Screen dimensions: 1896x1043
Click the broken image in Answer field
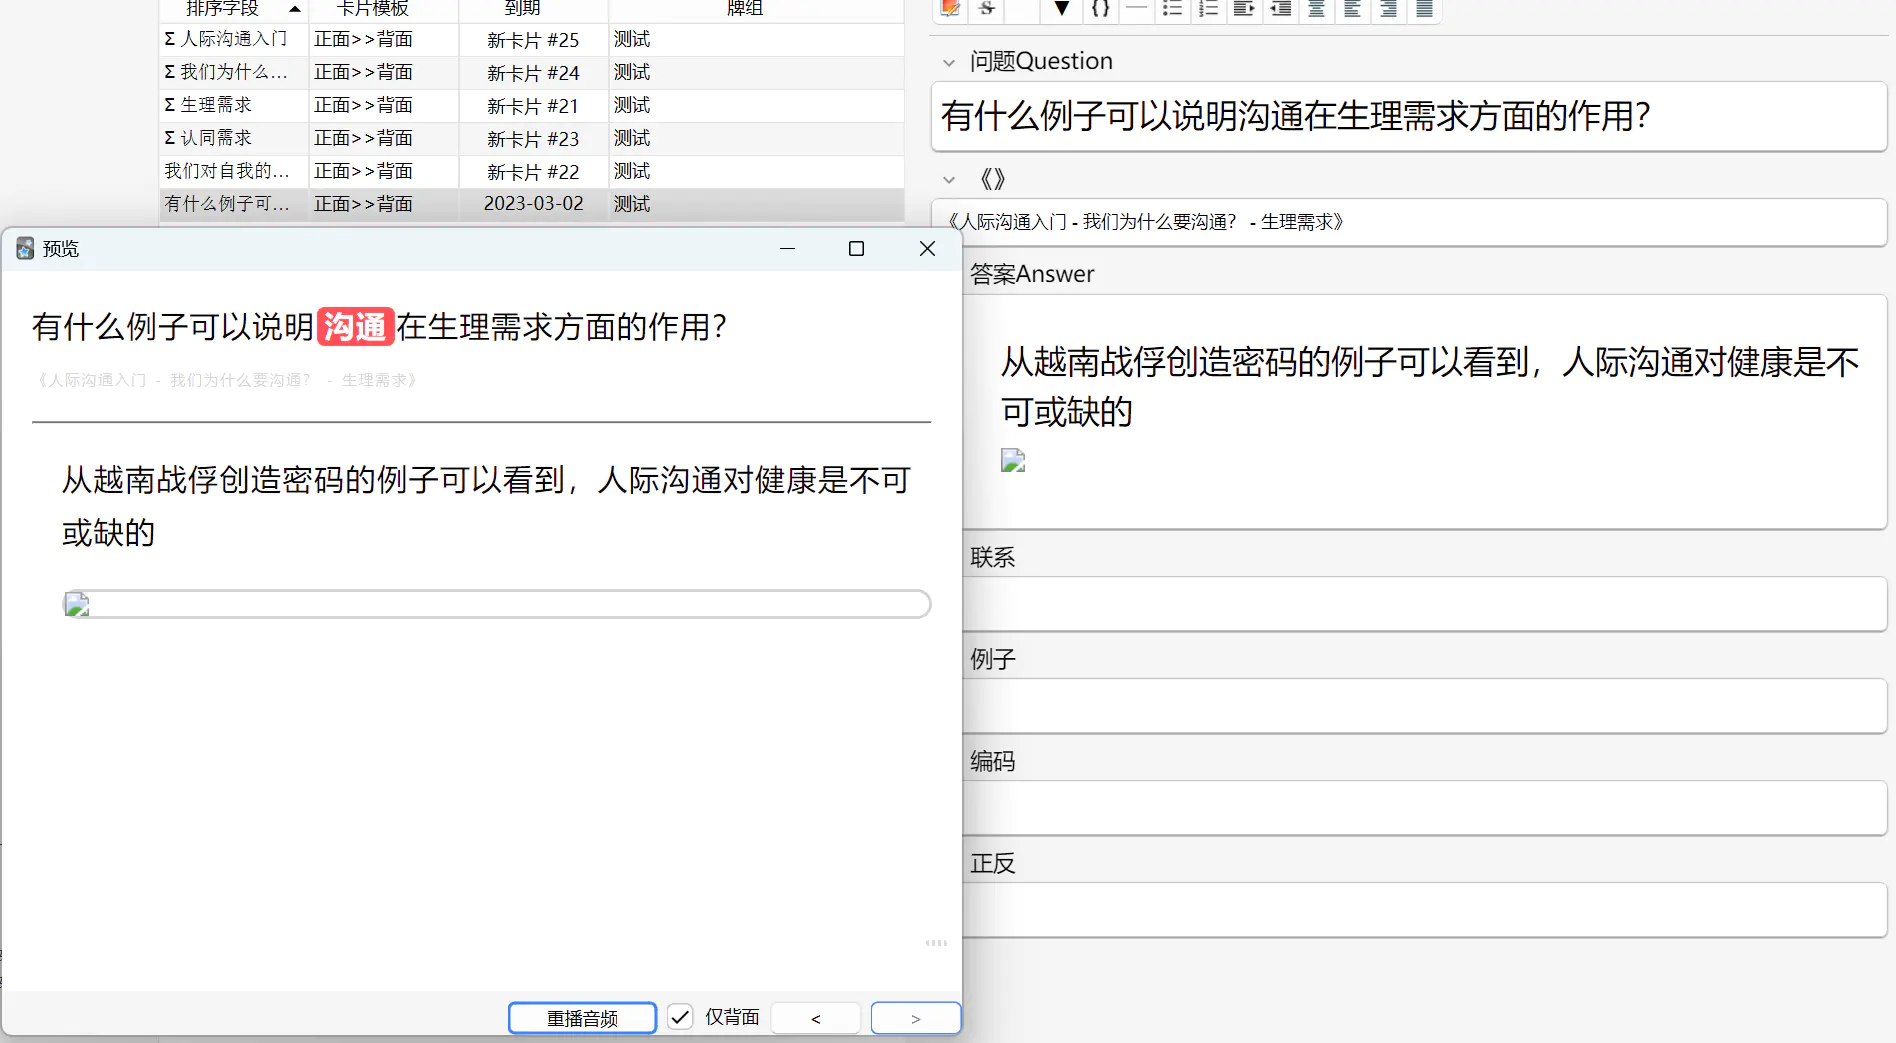tap(1013, 460)
